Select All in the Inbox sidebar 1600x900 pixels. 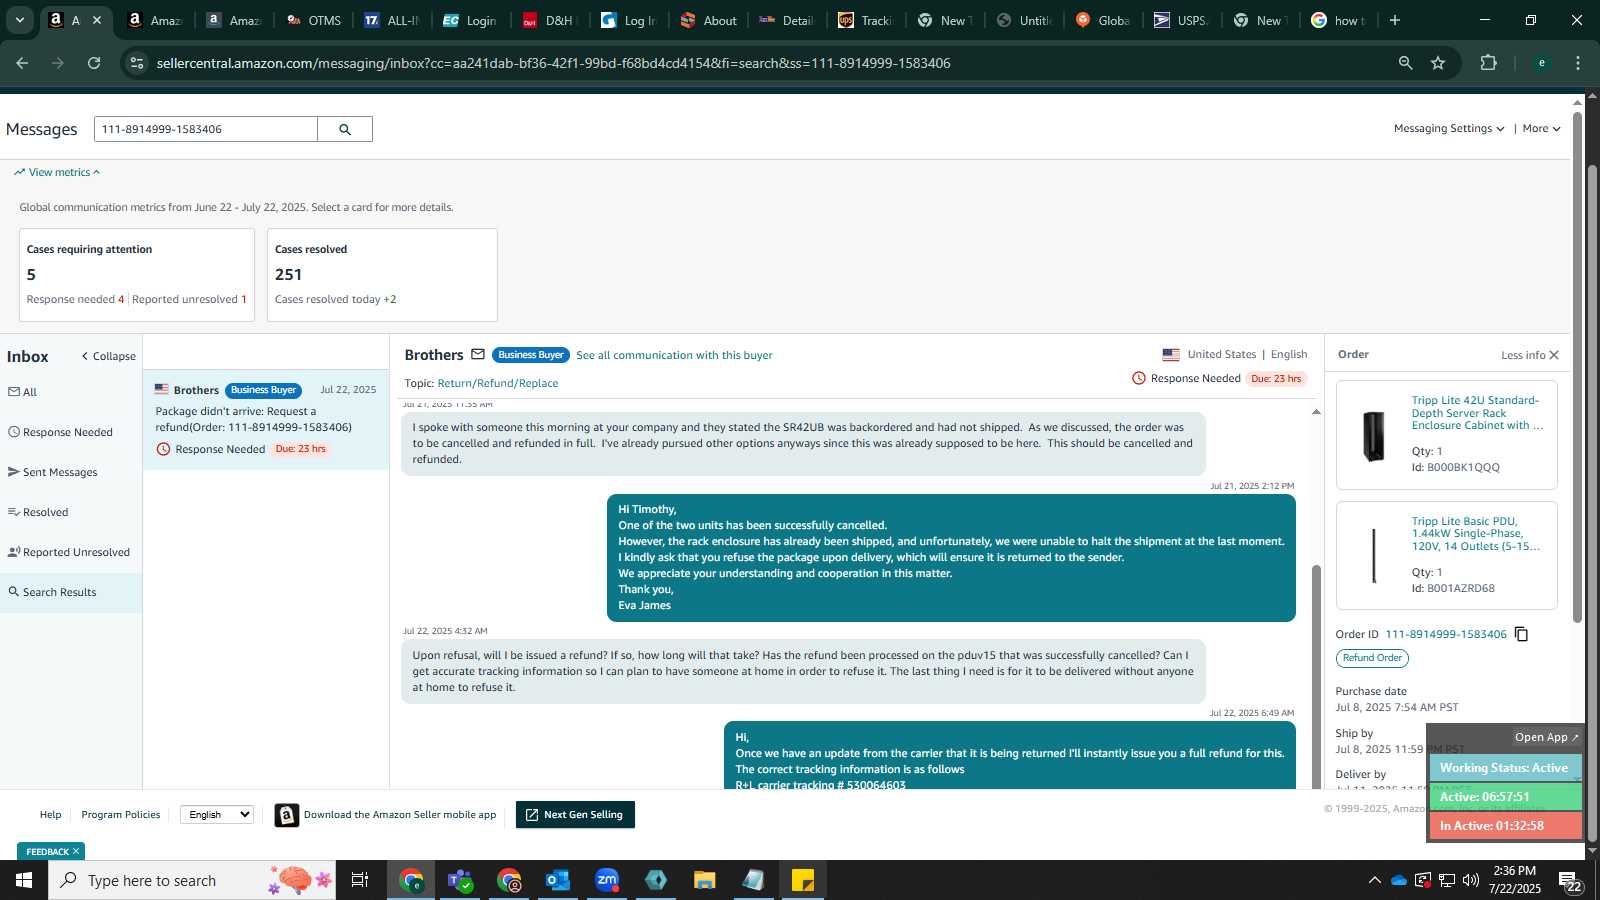23,392
